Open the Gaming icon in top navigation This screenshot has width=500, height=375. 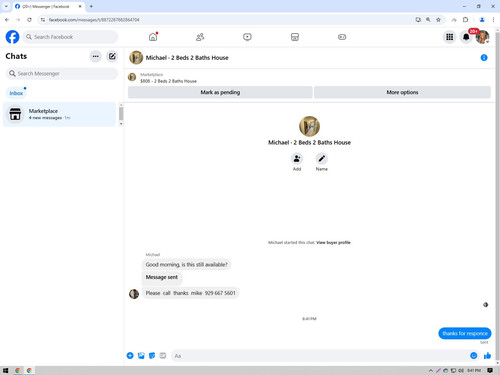click(342, 37)
